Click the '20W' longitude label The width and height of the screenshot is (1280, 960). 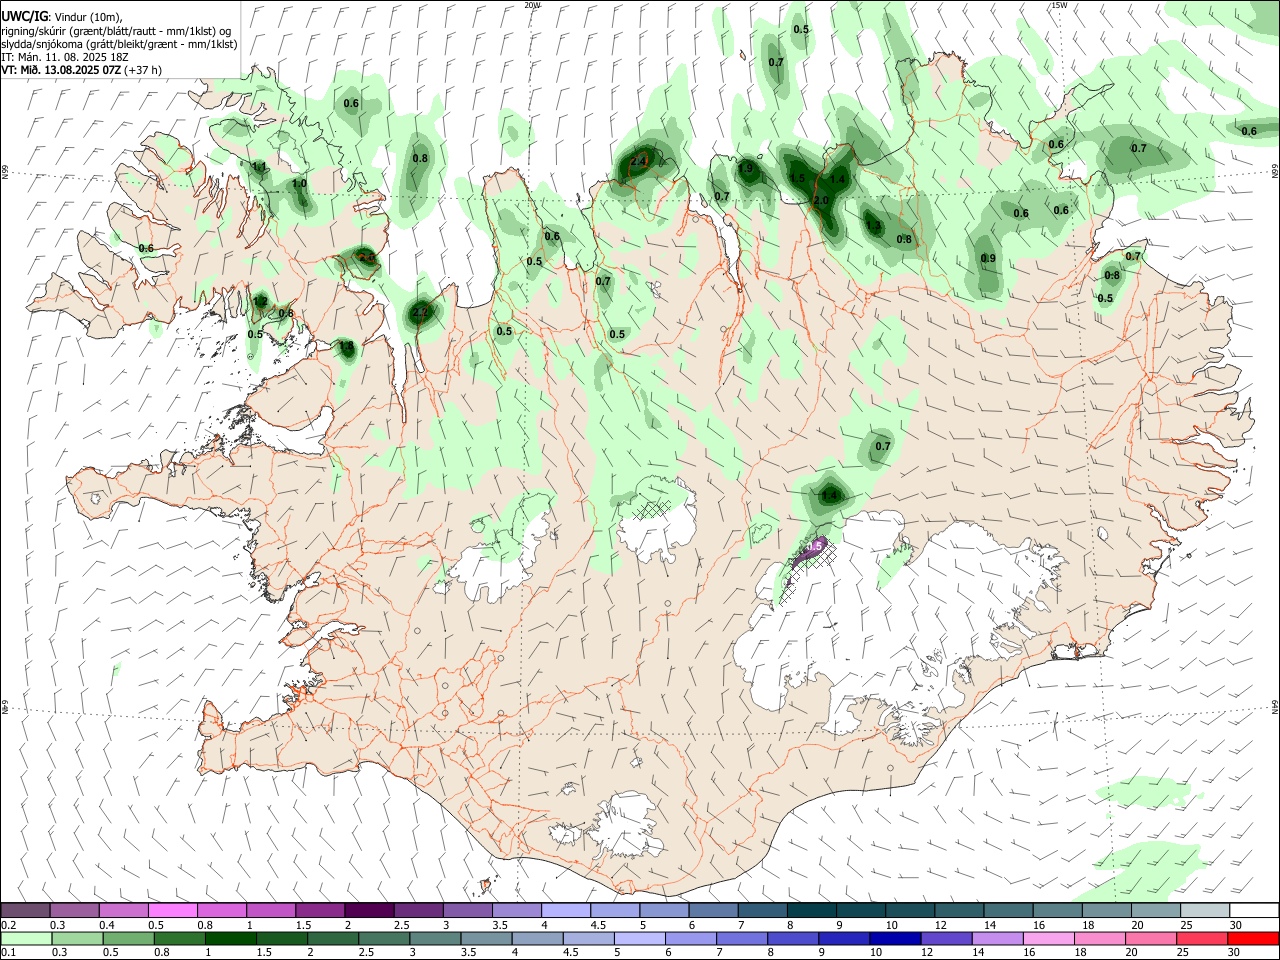(x=533, y=5)
